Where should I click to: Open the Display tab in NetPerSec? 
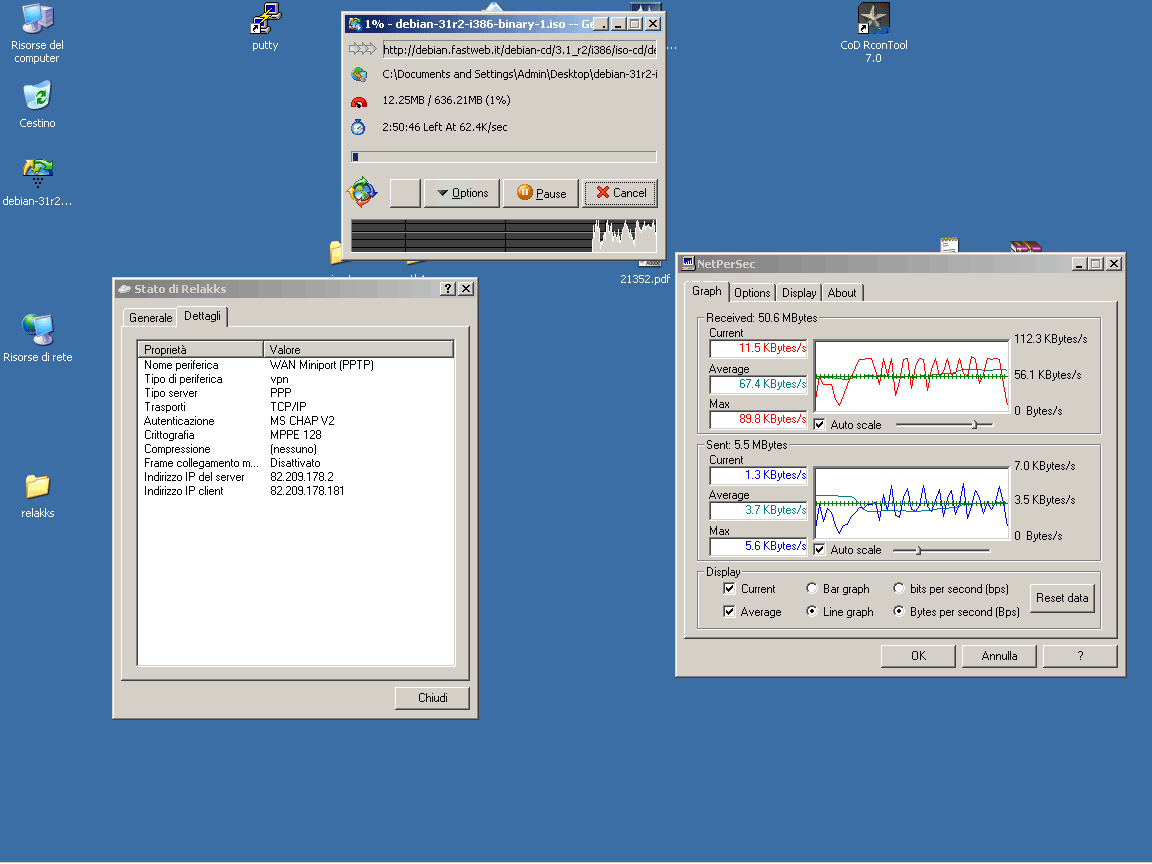point(799,293)
